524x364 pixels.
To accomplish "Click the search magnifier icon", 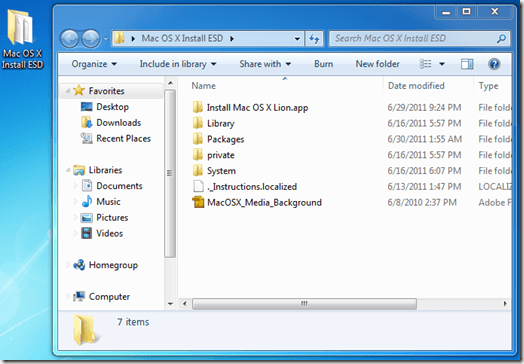I will point(501,39).
